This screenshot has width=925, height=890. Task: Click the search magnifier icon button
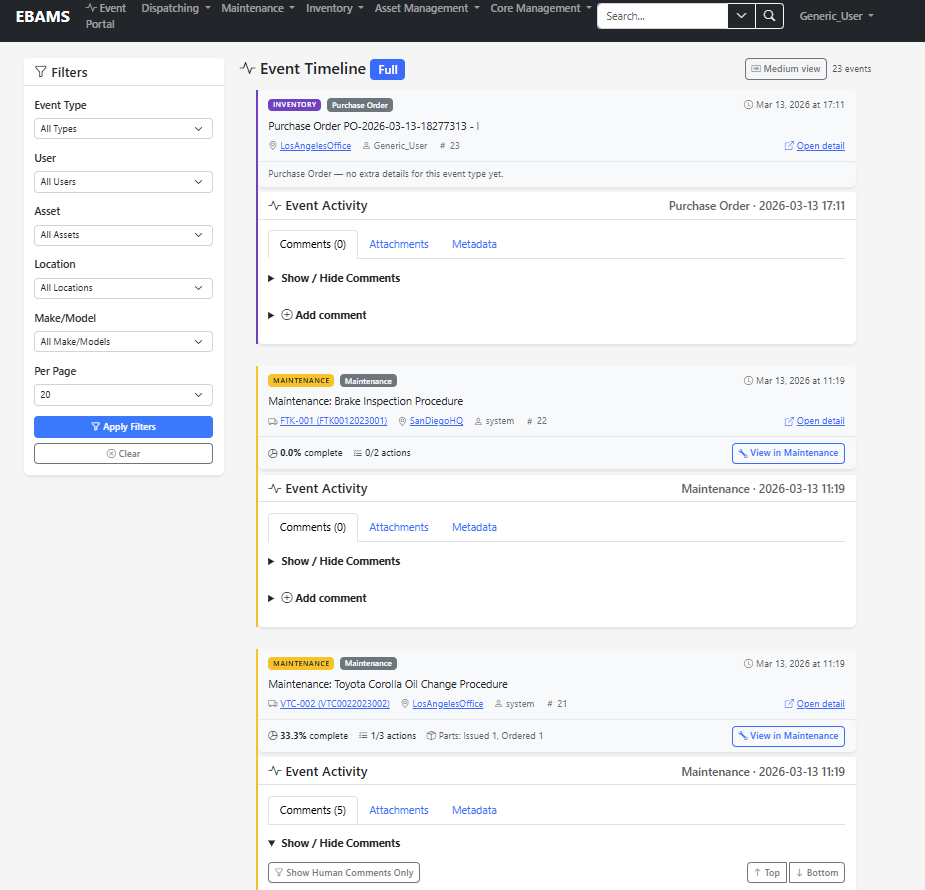769,16
